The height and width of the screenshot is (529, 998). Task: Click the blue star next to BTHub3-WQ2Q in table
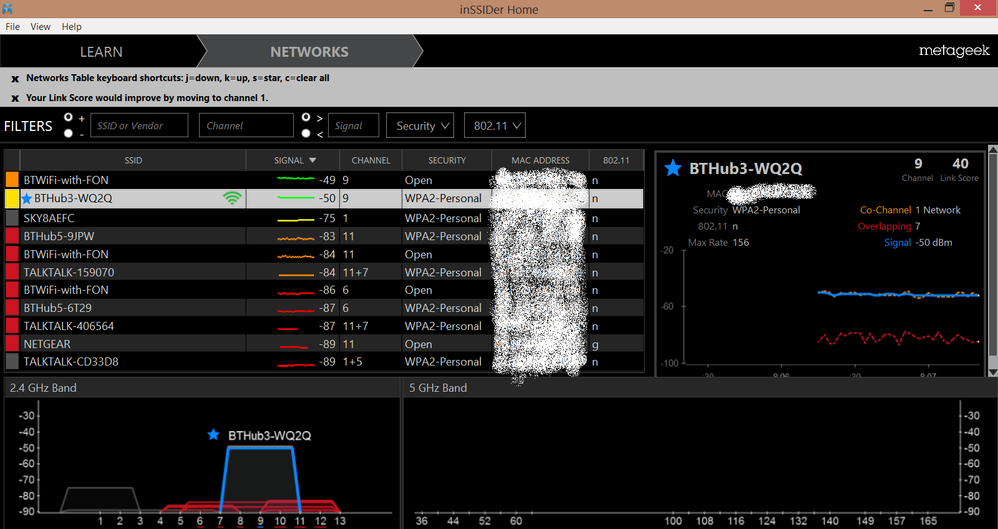pyautogui.click(x=27, y=199)
